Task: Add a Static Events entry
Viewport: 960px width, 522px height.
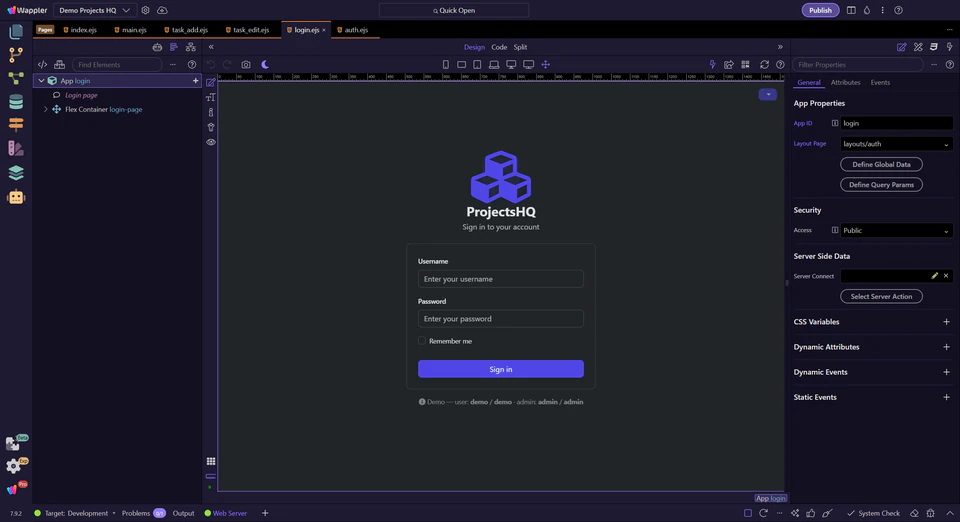Action: (946, 397)
